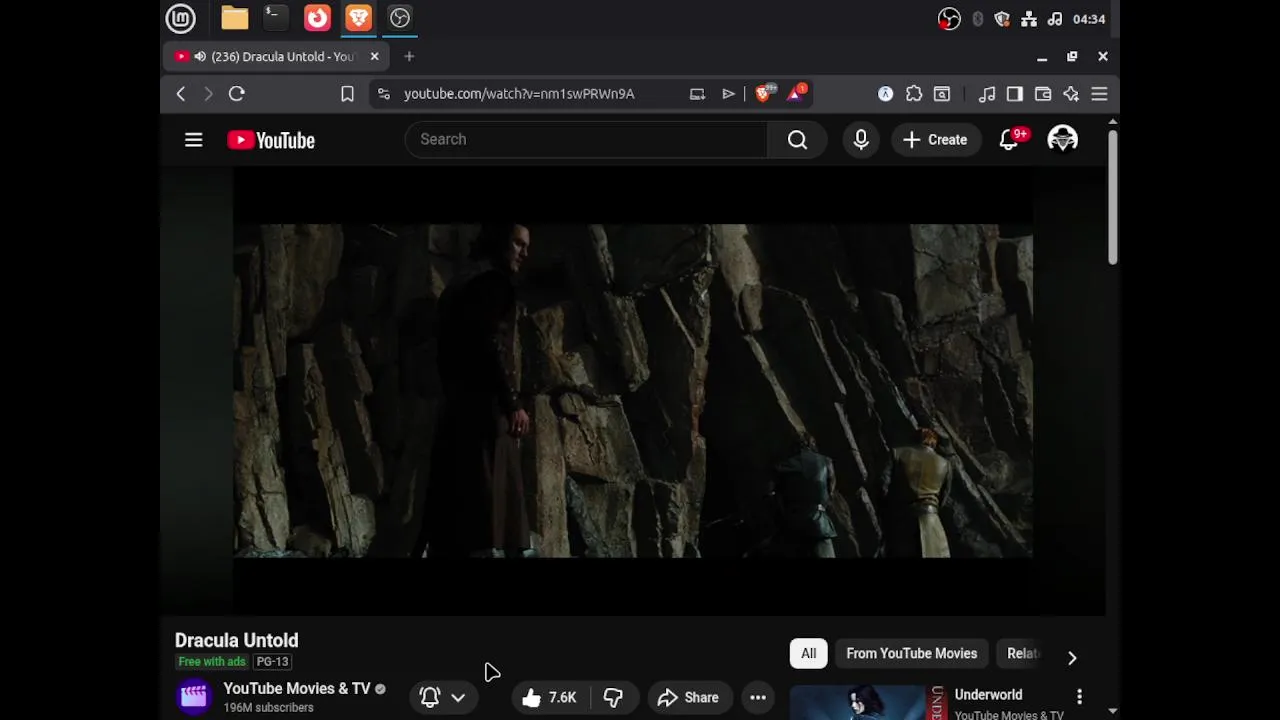Viewport: 1280px width, 720px height.
Task: Select the All filter chip
Action: [x=809, y=654]
